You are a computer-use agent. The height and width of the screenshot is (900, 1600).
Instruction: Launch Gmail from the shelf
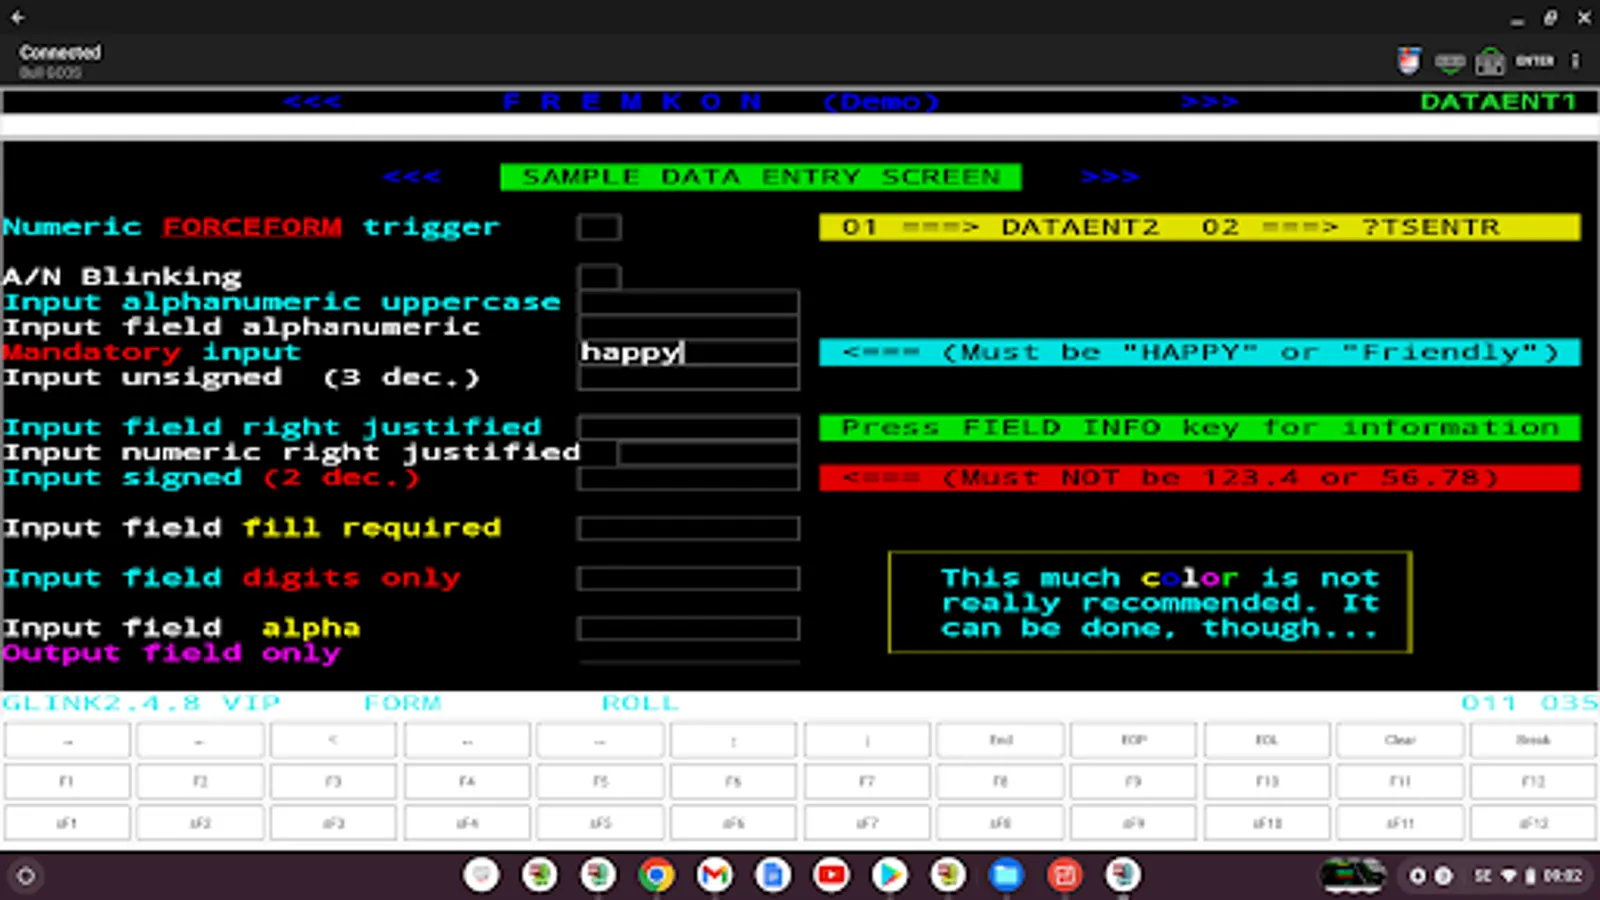point(714,876)
